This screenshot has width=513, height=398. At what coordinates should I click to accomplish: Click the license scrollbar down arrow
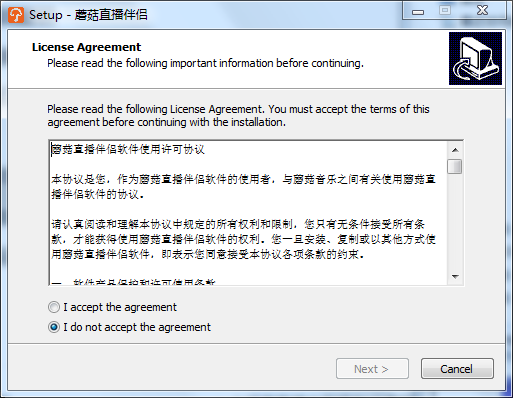click(x=455, y=277)
